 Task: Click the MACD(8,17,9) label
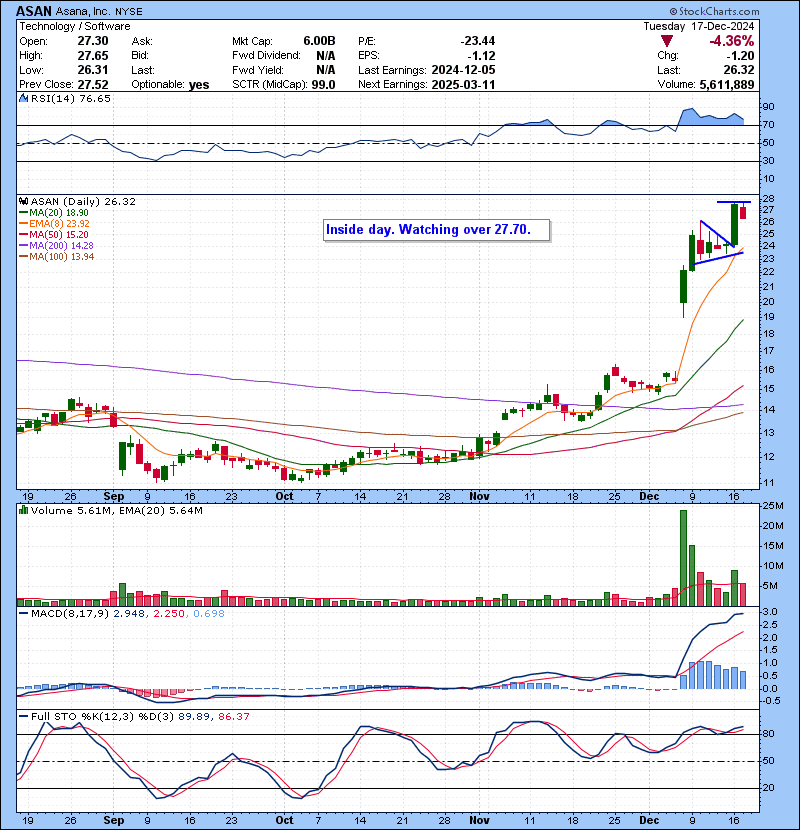tap(70, 614)
